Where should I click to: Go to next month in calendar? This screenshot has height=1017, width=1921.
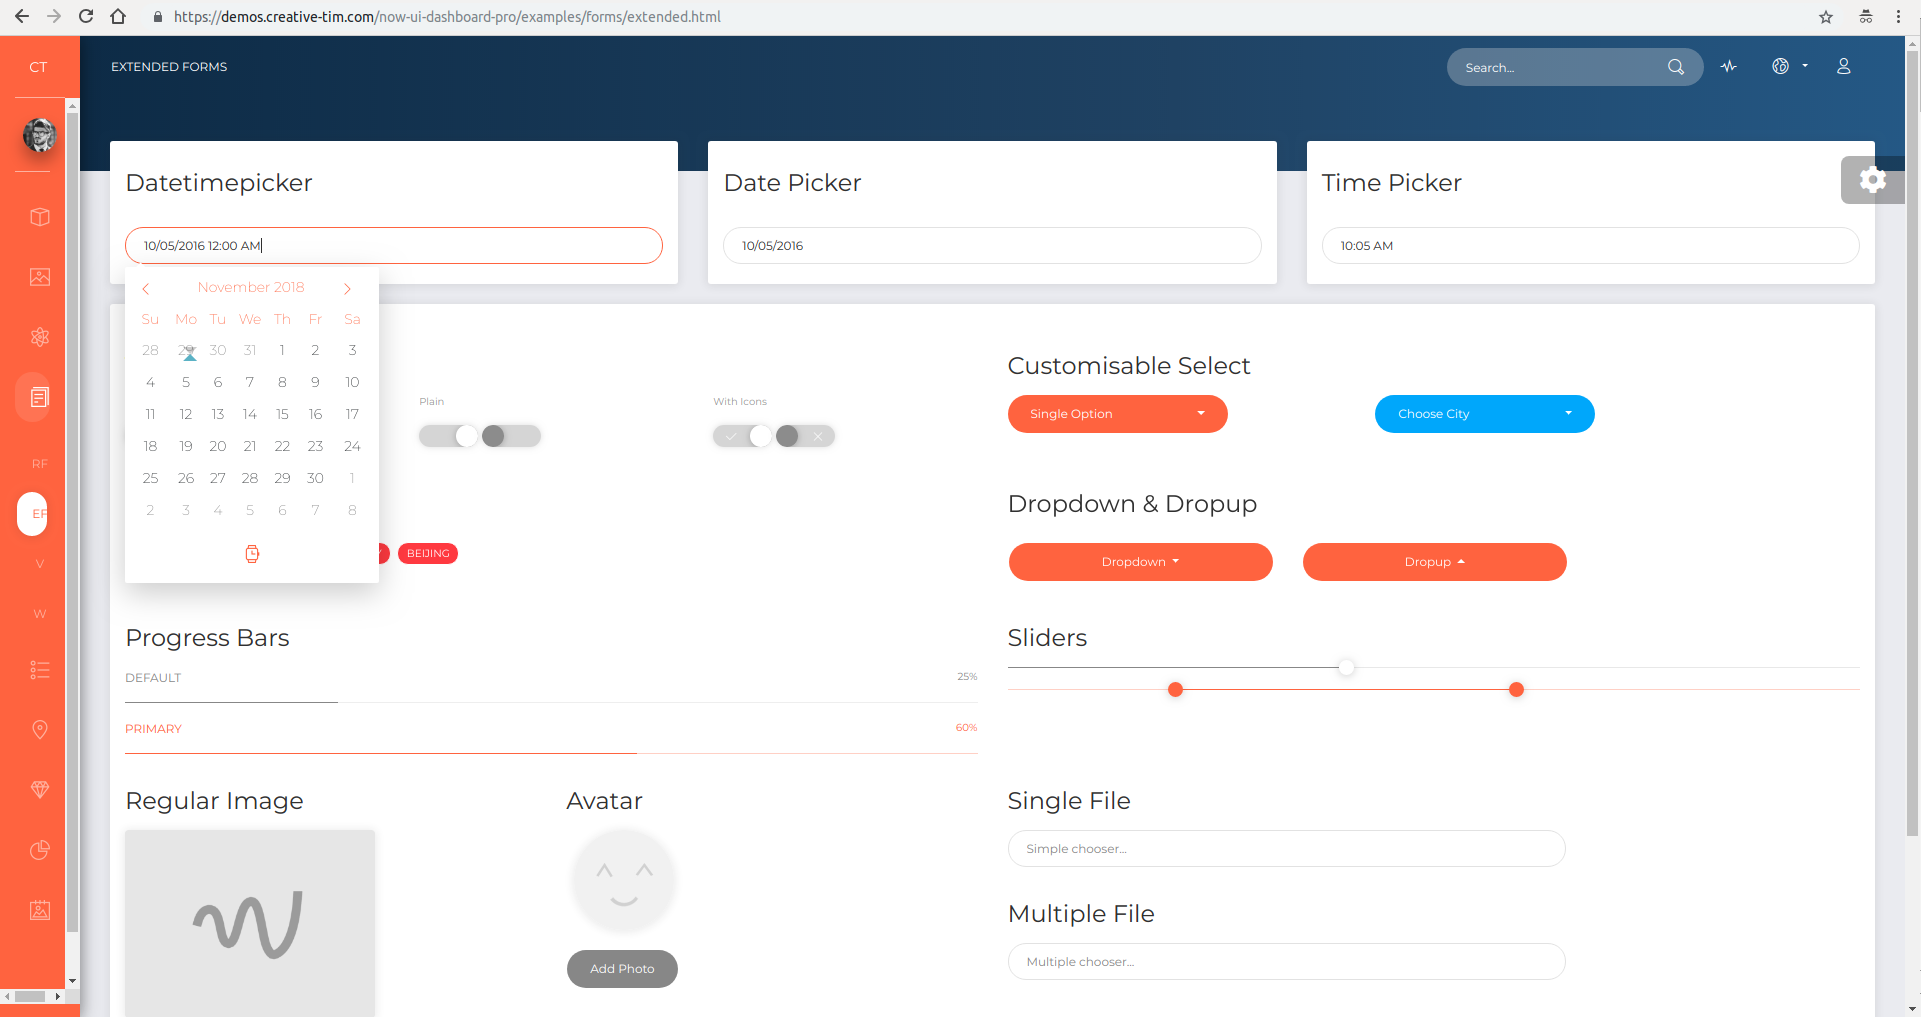pyautogui.click(x=347, y=289)
